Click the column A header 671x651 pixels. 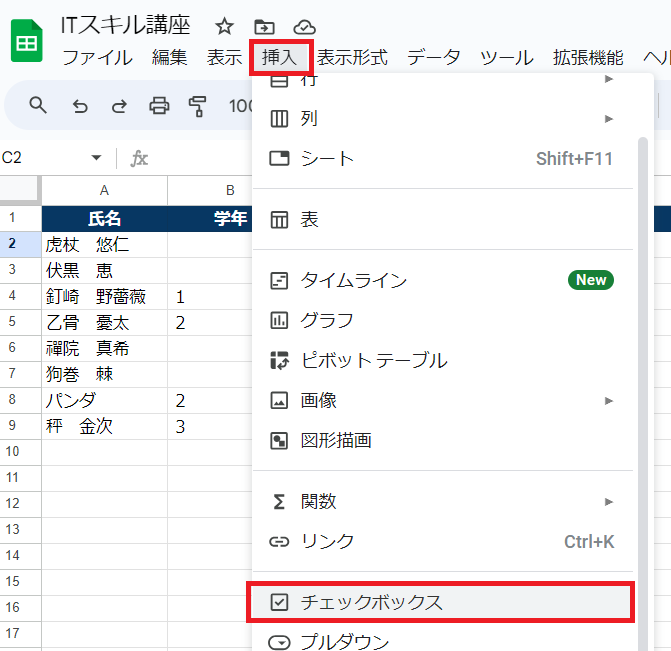104,190
